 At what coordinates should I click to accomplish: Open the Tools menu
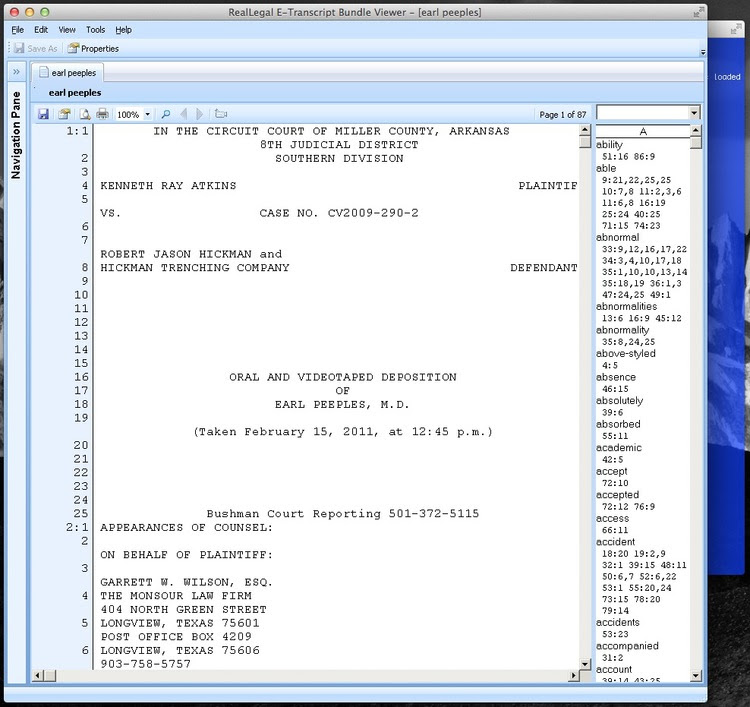click(x=95, y=30)
